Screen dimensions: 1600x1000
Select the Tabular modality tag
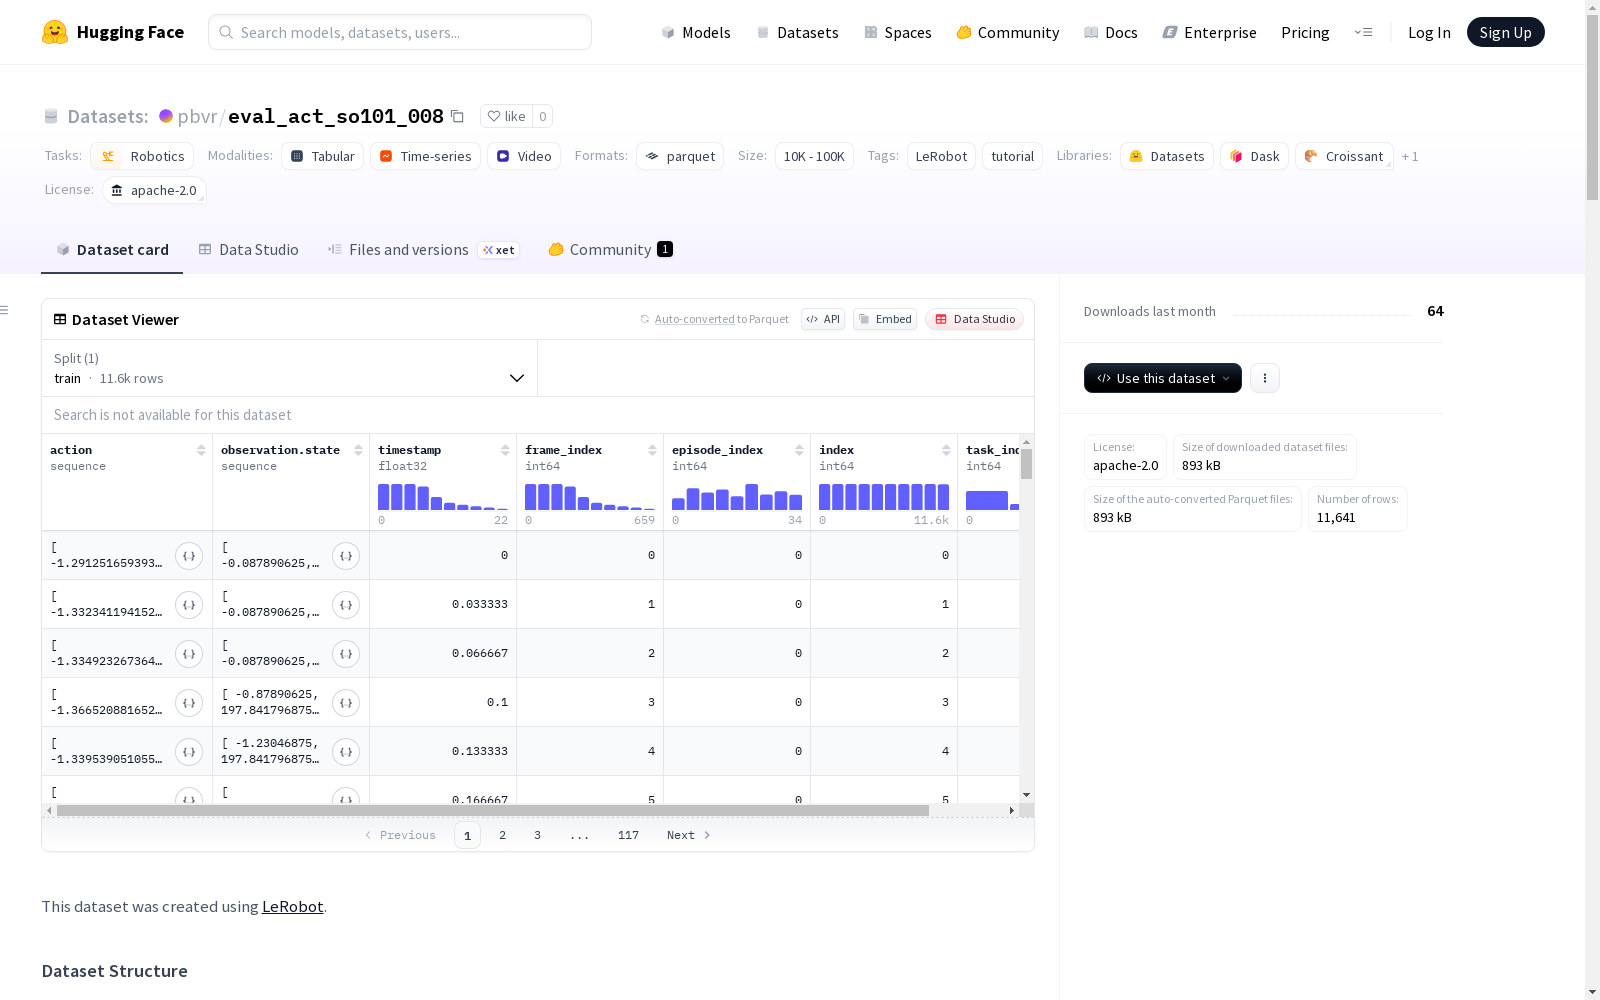(x=322, y=156)
